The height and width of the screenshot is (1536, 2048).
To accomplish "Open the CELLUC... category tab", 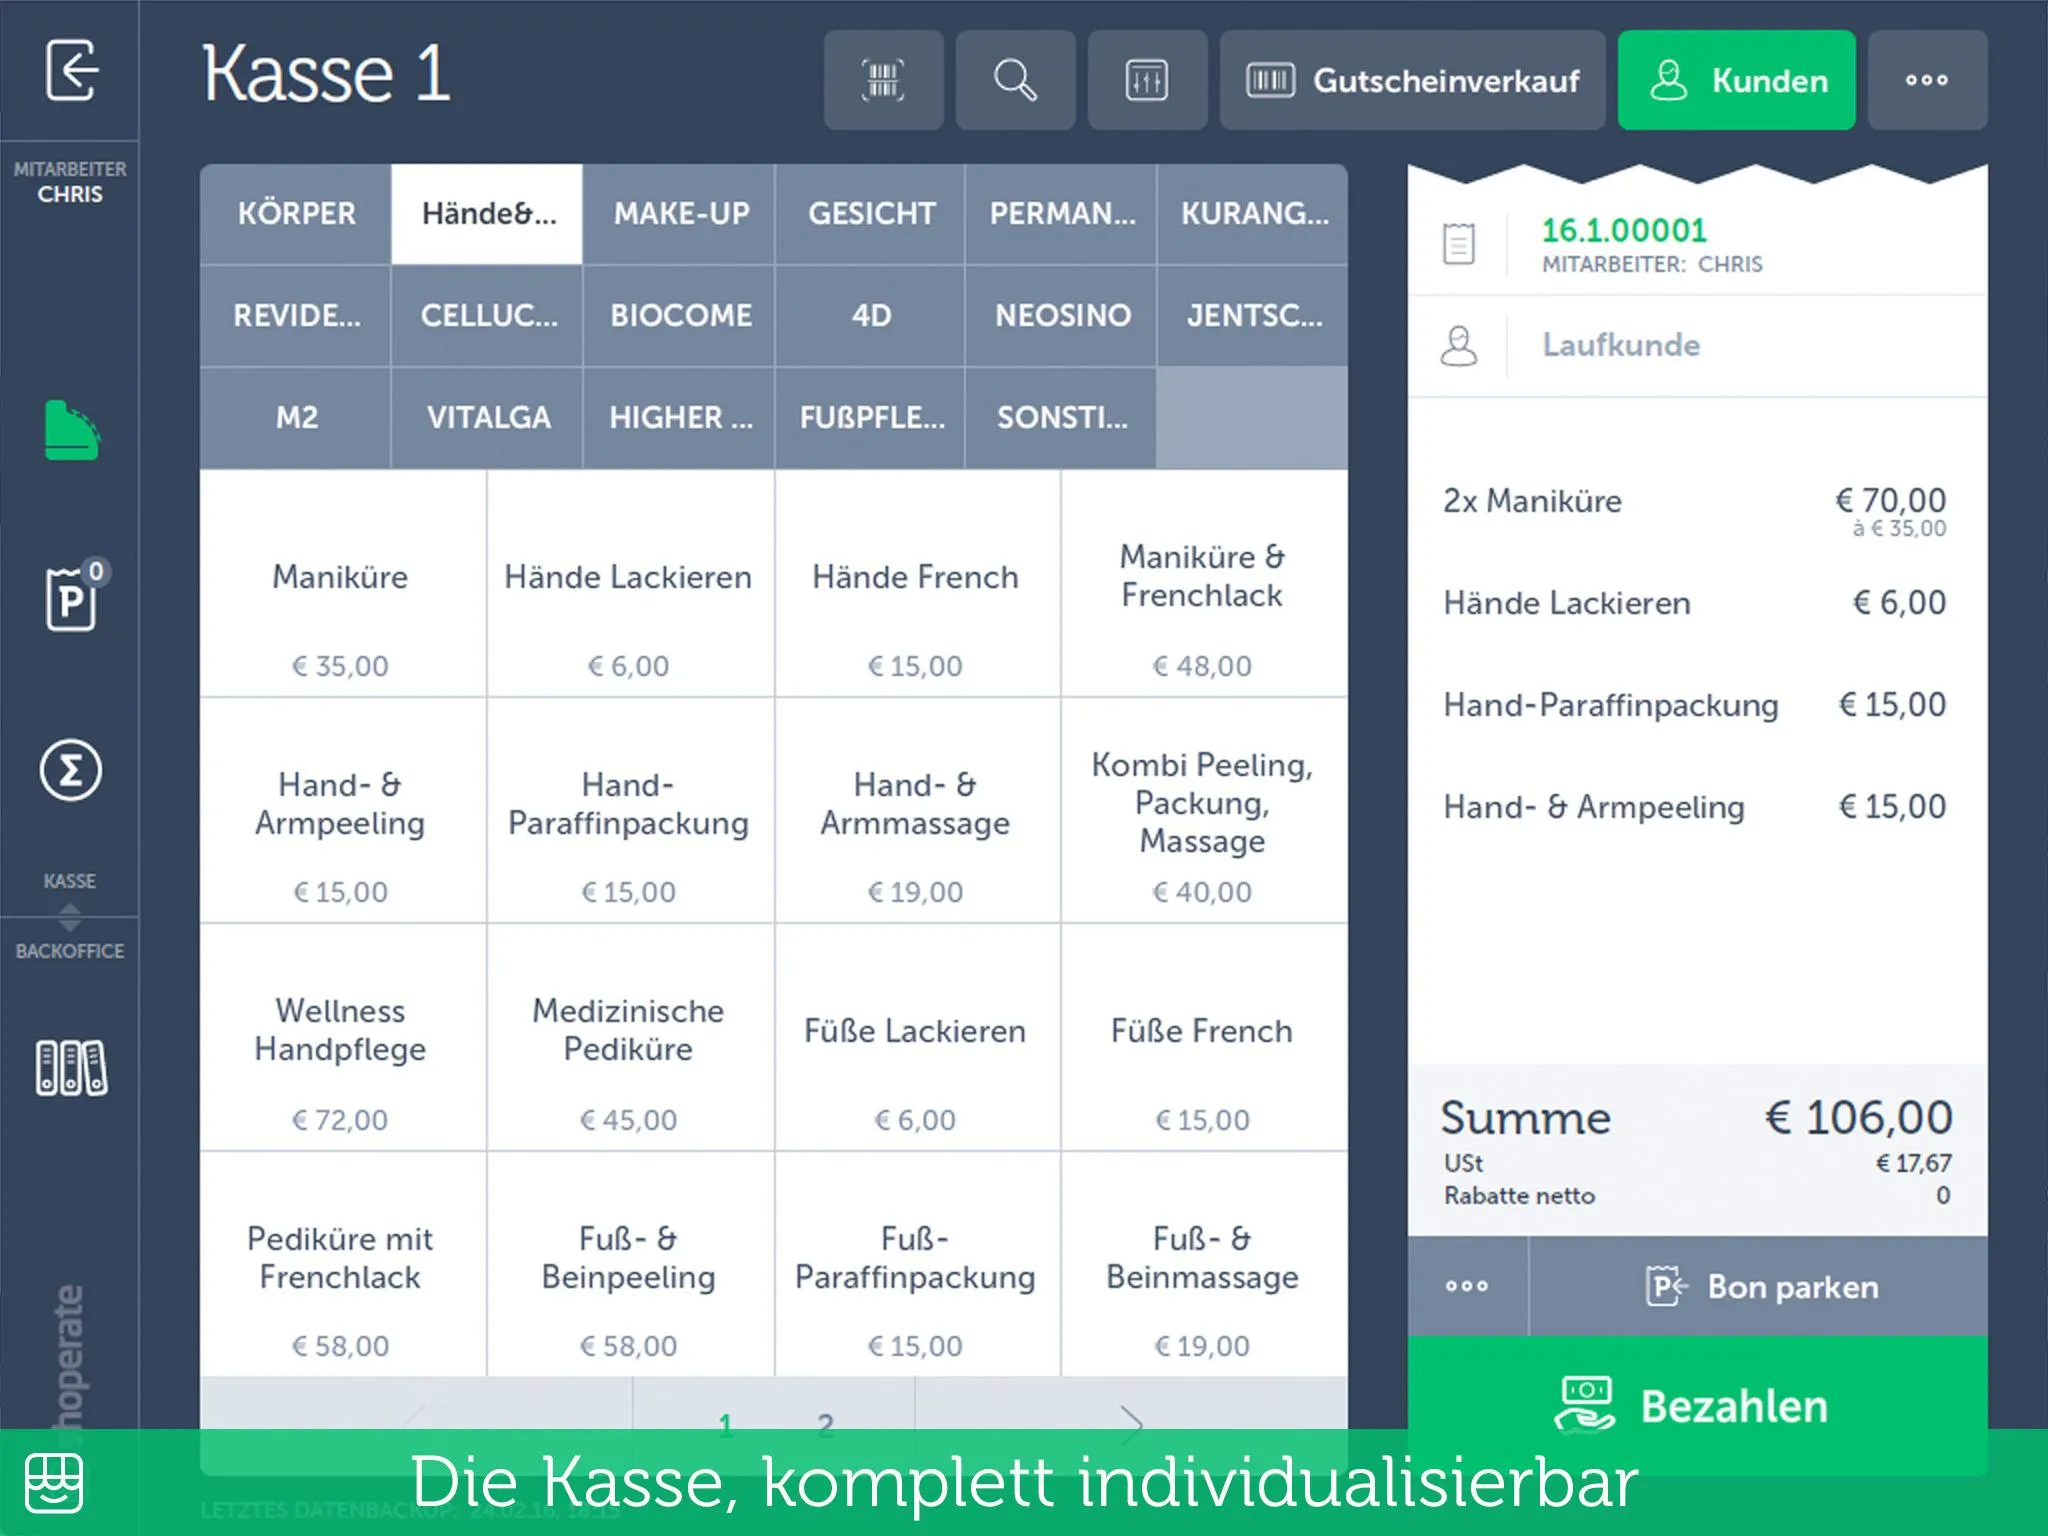I will click(x=487, y=316).
